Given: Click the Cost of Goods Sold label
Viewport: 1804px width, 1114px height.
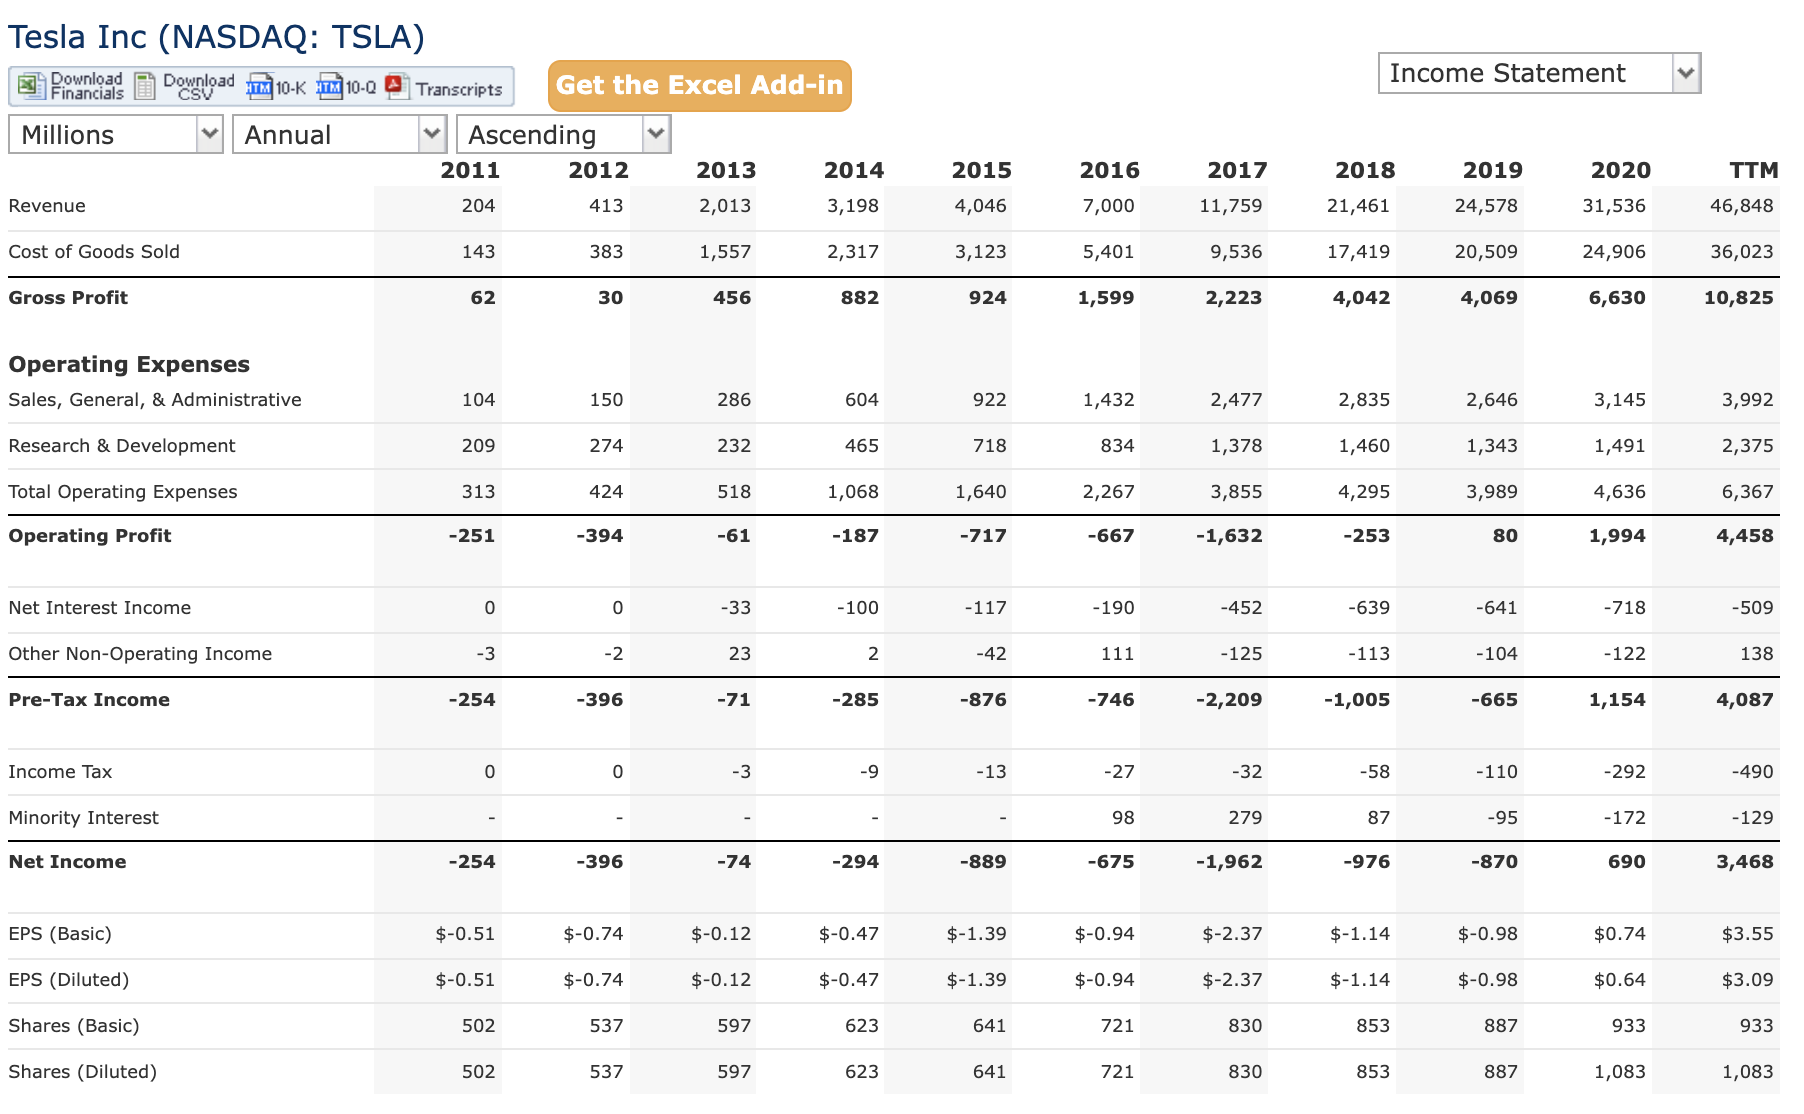Looking at the screenshot, I should click(x=94, y=252).
